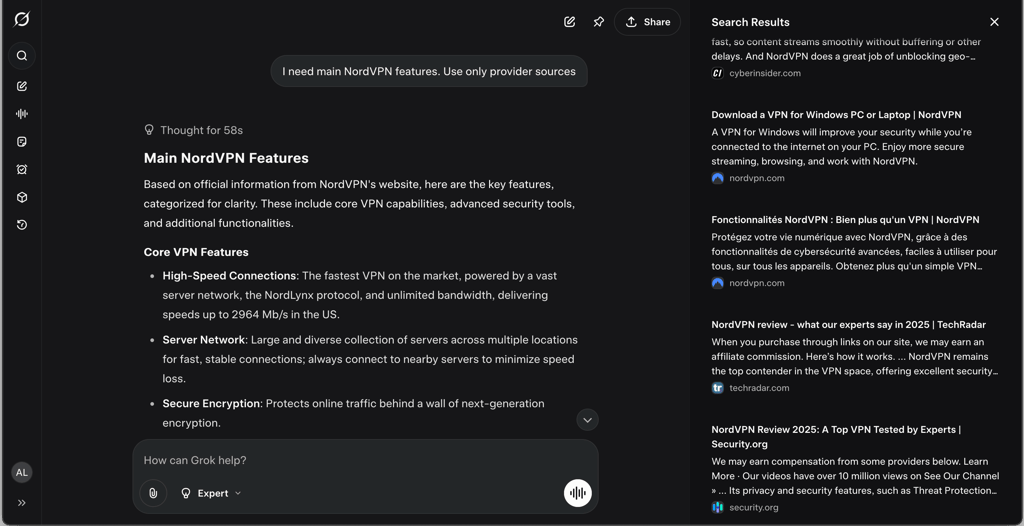
Task: Click the security.org source label
Action: pos(754,507)
